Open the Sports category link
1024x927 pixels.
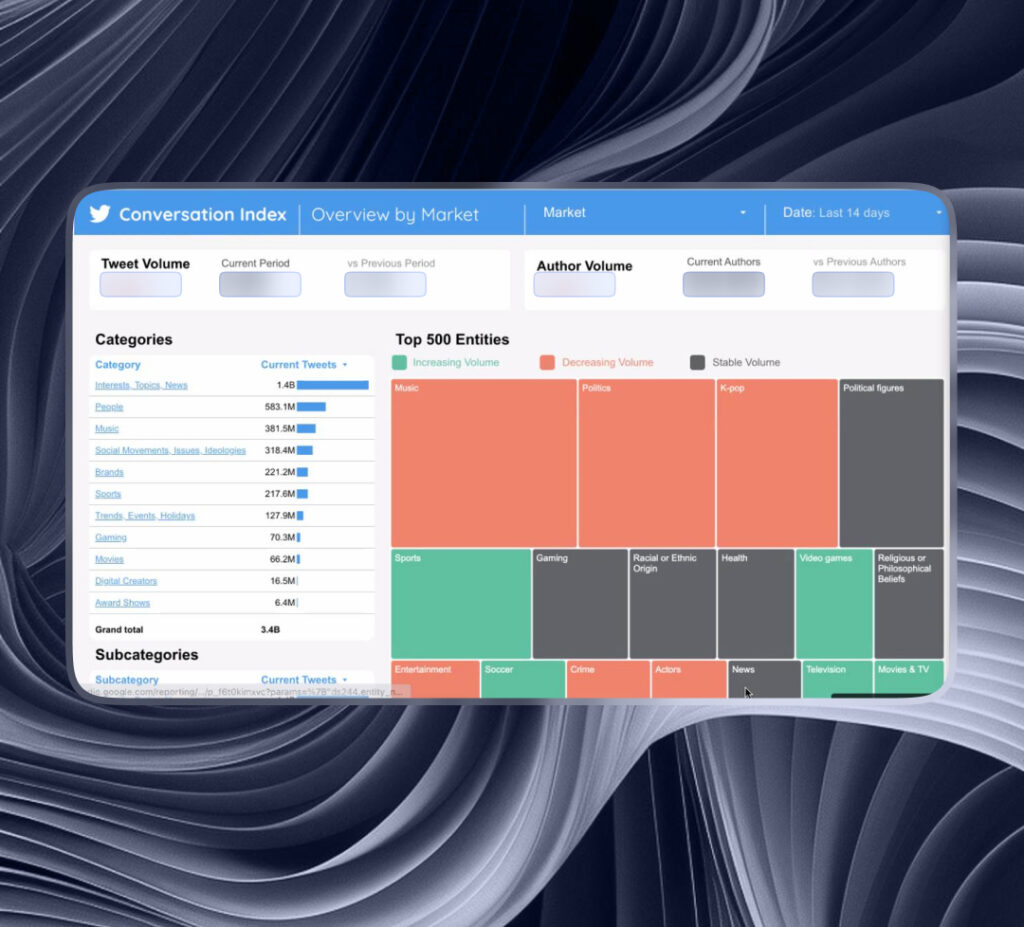pos(108,494)
